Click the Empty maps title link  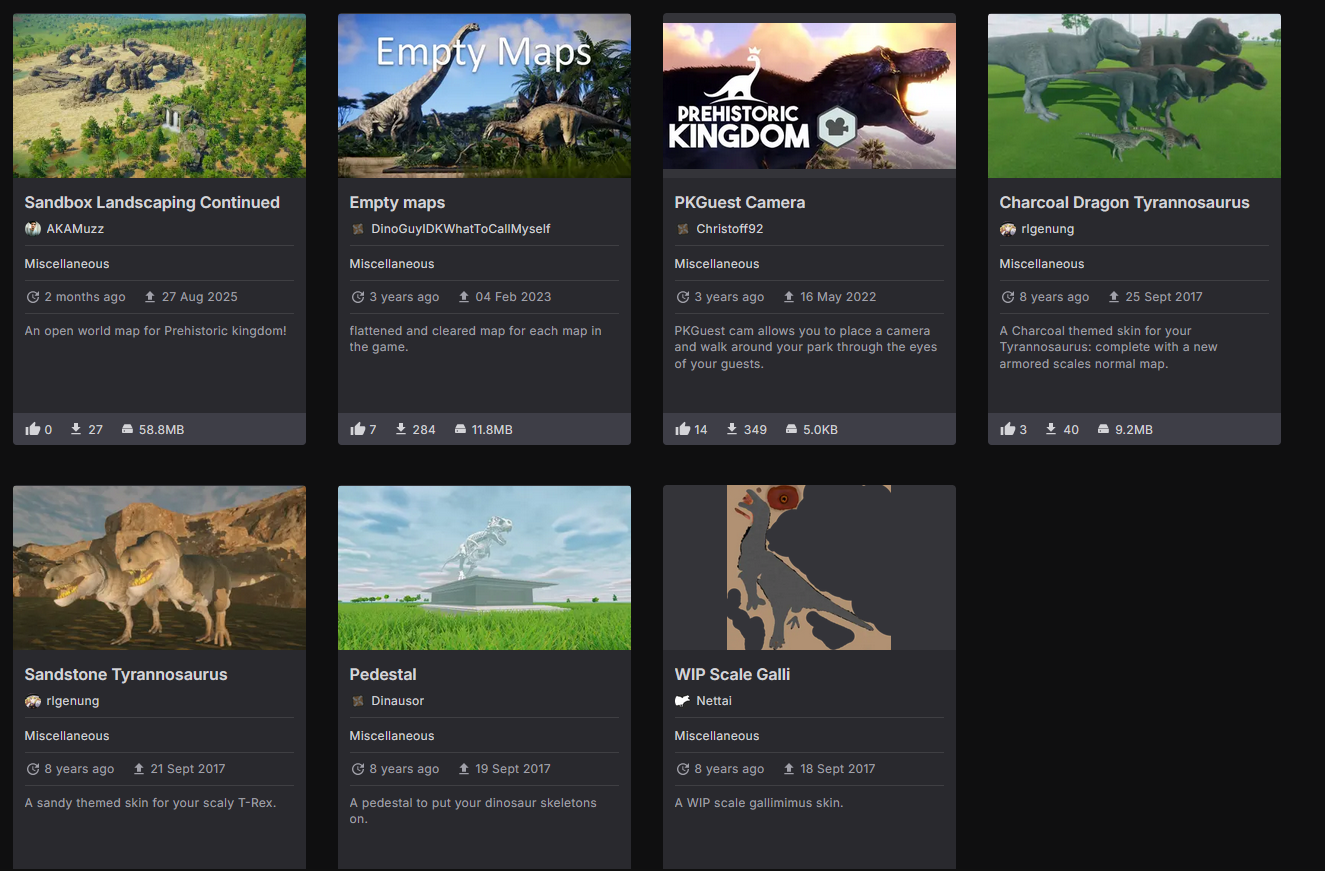point(397,202)
